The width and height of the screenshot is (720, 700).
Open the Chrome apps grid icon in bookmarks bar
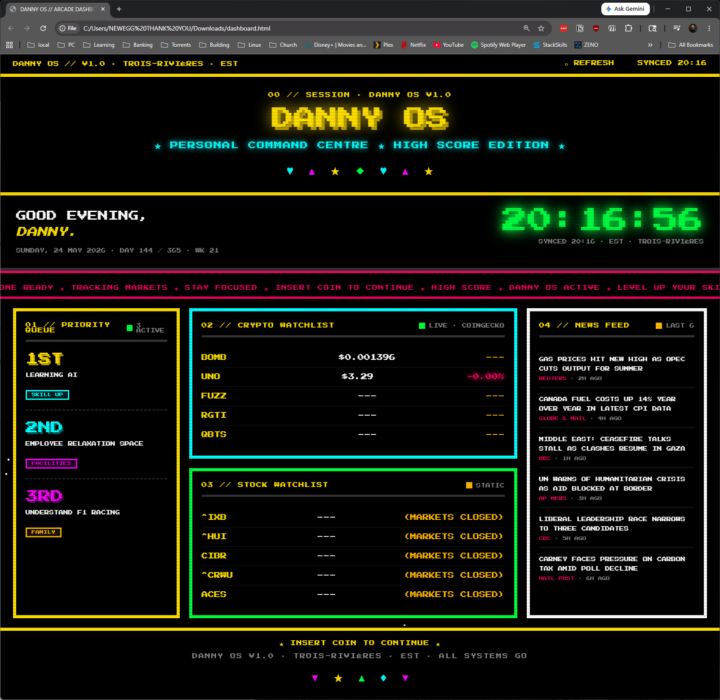click(x=9, y=45)
